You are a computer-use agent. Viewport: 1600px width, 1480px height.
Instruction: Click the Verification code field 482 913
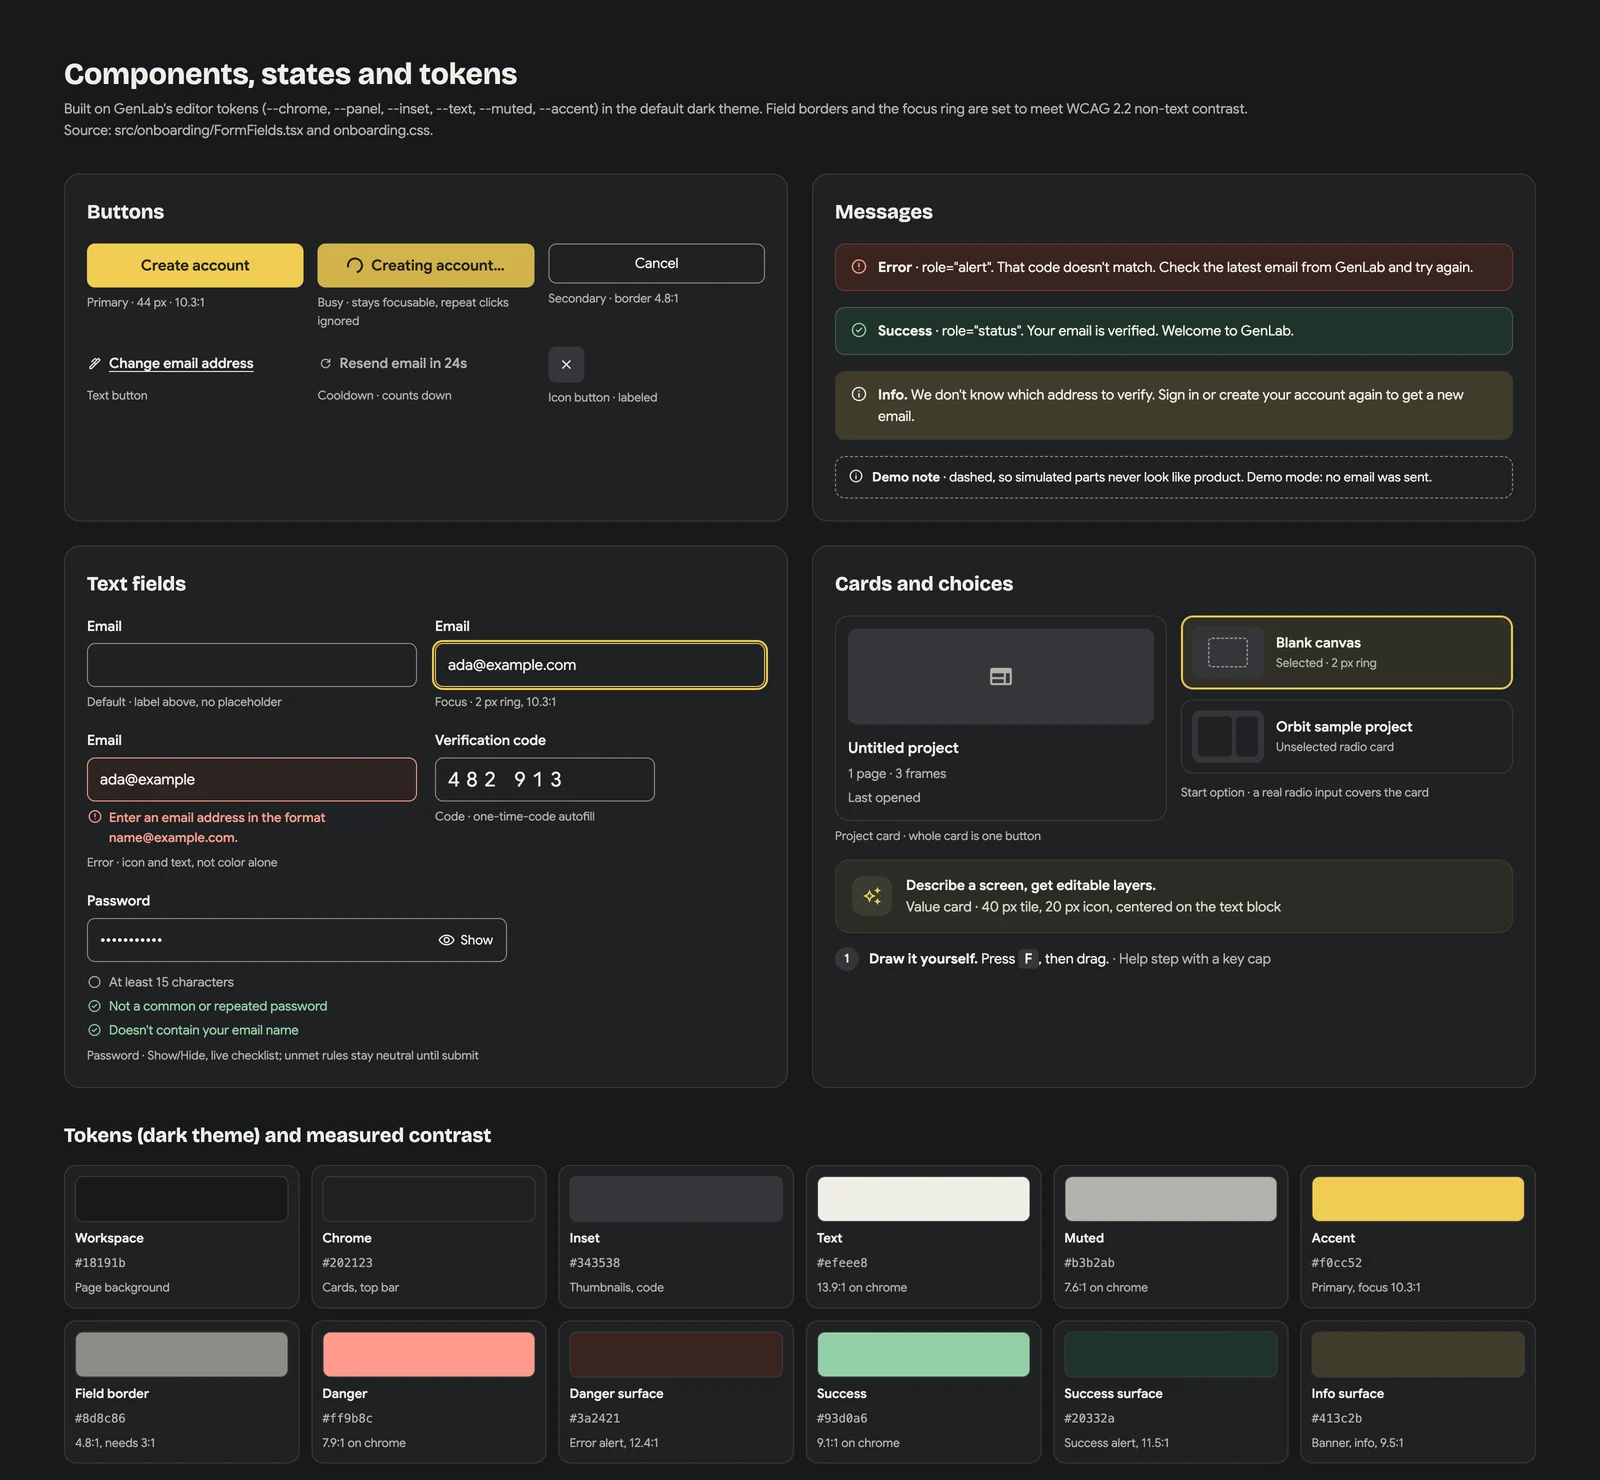click(x=545, y=779)
